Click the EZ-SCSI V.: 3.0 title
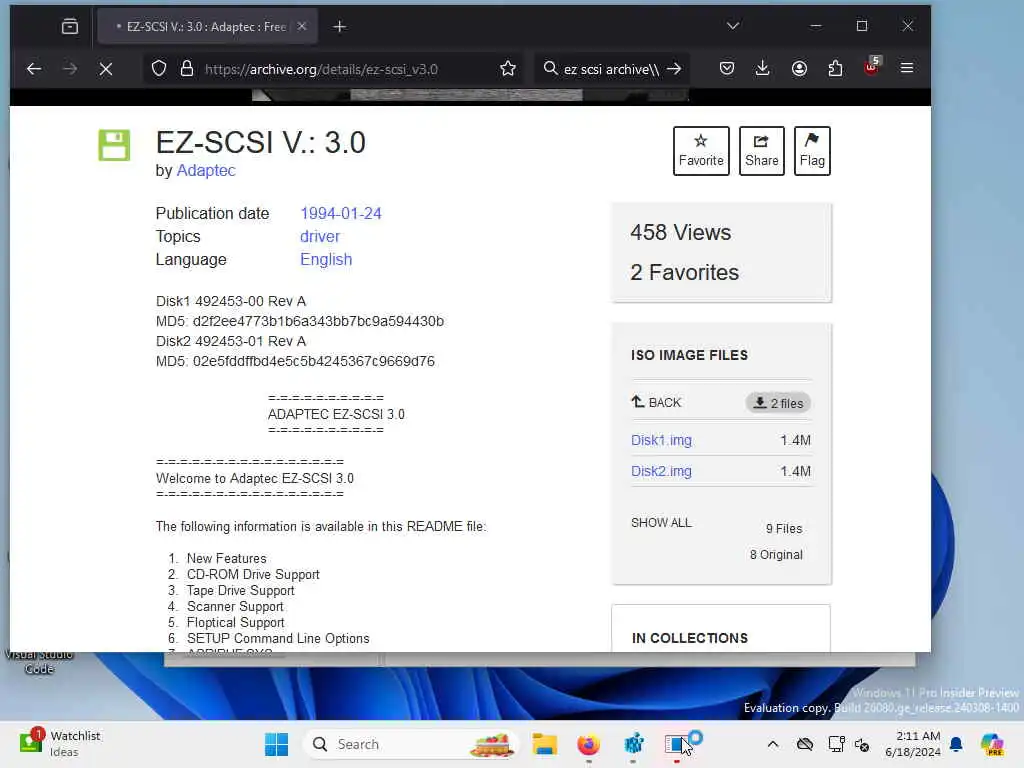The width and height of the screenshot is (1024, 768). 261,142
